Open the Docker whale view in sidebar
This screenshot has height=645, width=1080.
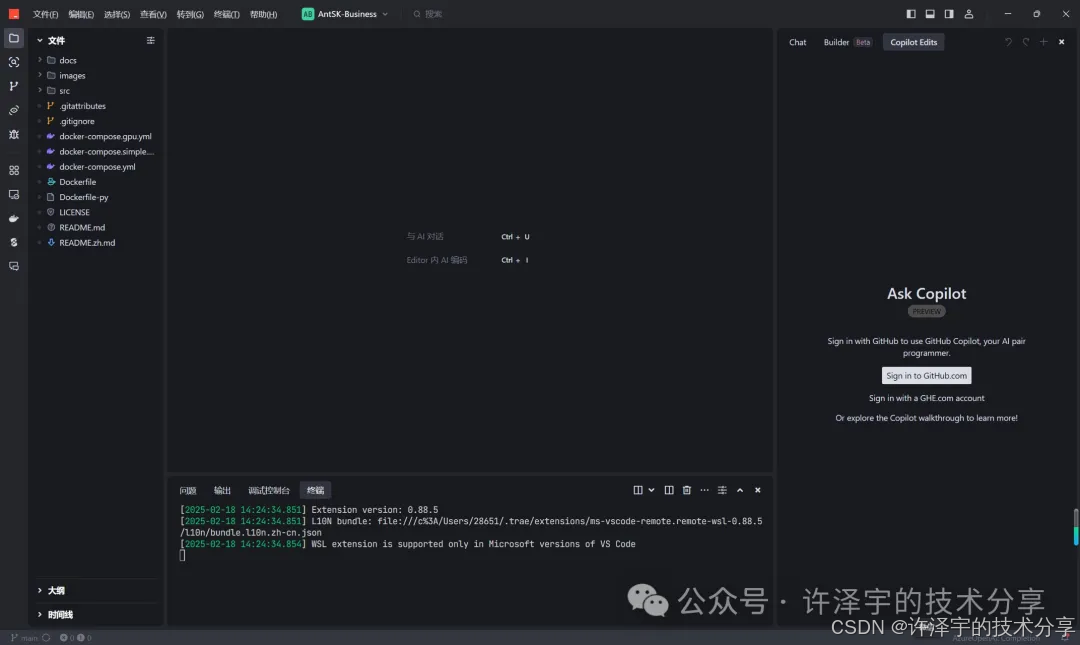[14, 218]
